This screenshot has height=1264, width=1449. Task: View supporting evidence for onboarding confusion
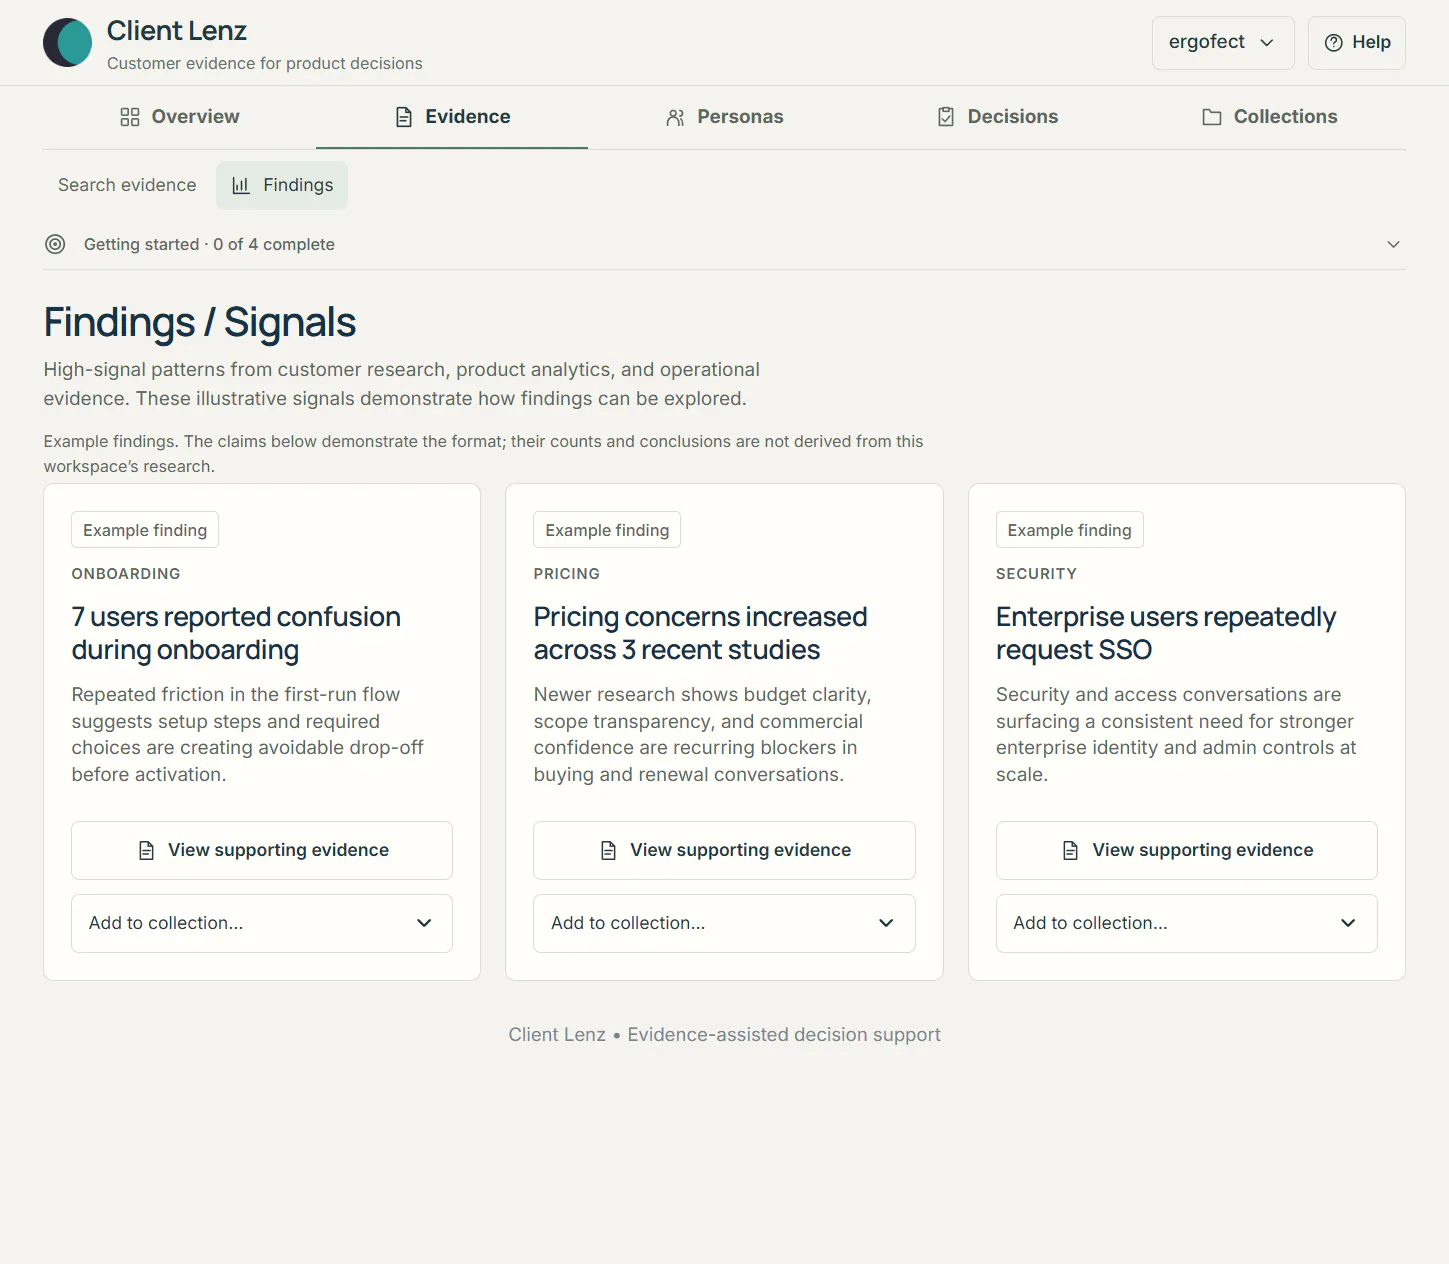pos(262,850)
